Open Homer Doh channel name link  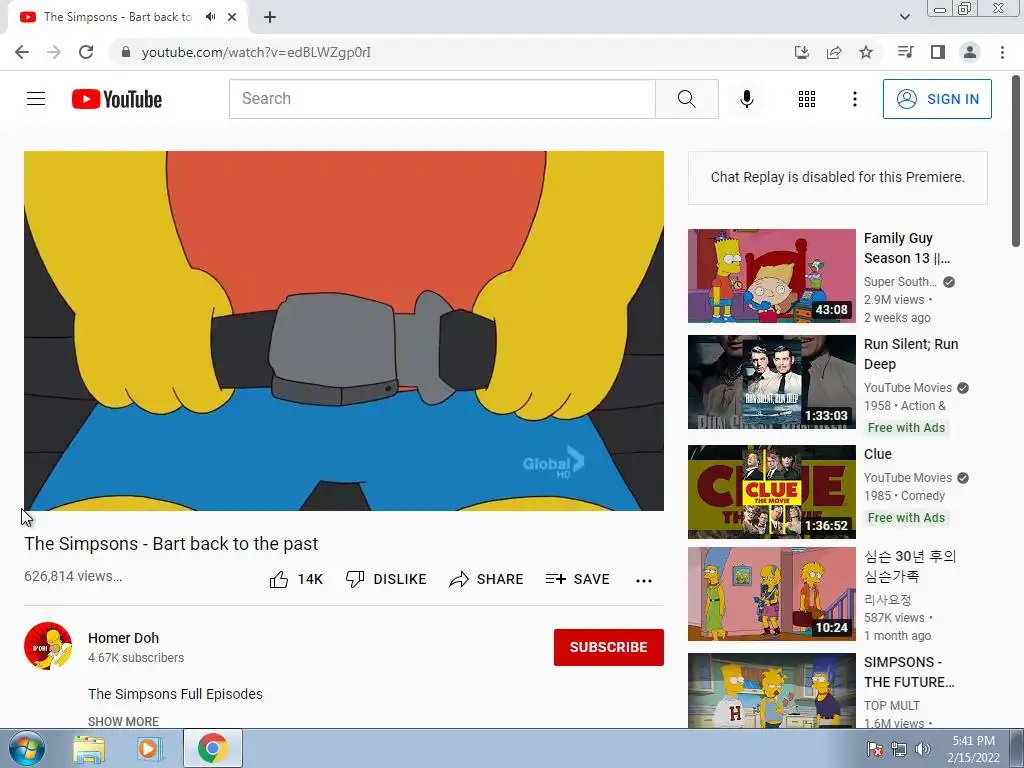pyautogui.click(x=123, y=638)
